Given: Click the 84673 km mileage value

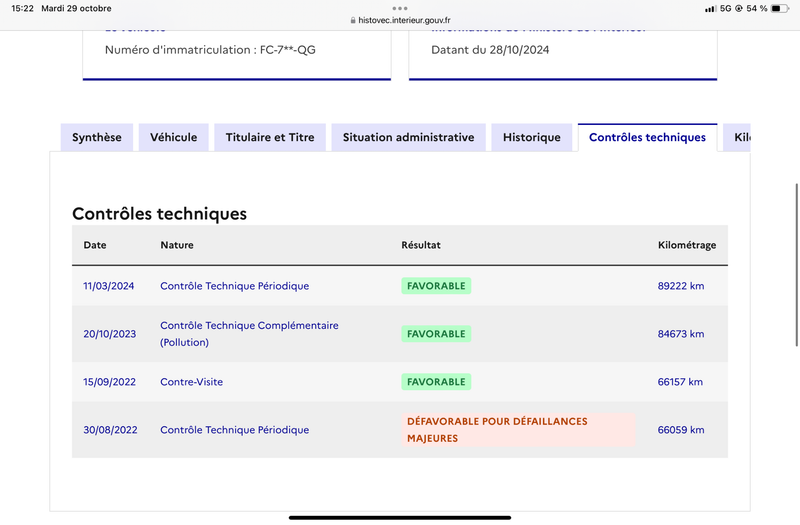Looking at the screenshot, I should click(681, 334).
